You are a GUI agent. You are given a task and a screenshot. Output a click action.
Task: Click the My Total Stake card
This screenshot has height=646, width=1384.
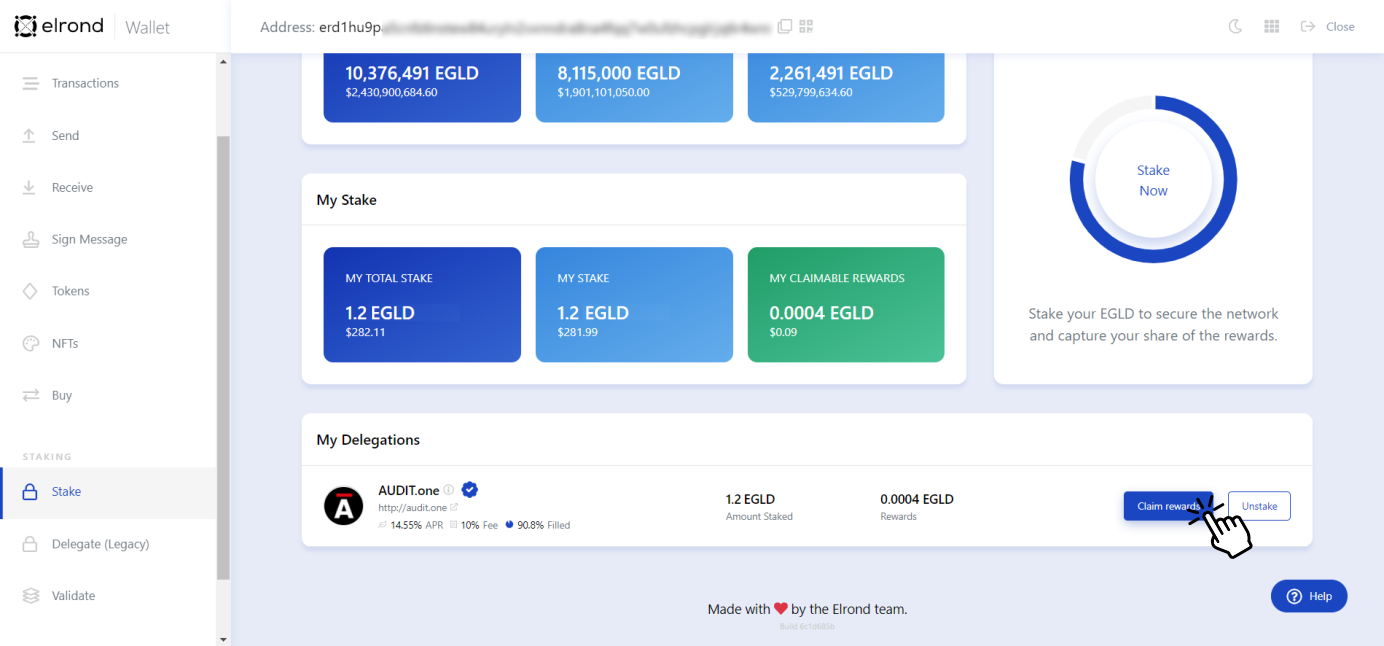(x=422, y=304)
